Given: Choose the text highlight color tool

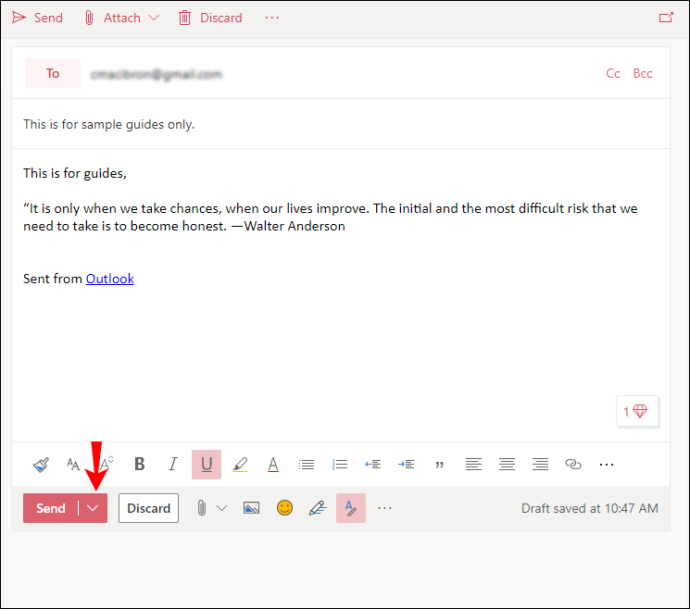Looking at the screenshot, I should coord(240,465).
